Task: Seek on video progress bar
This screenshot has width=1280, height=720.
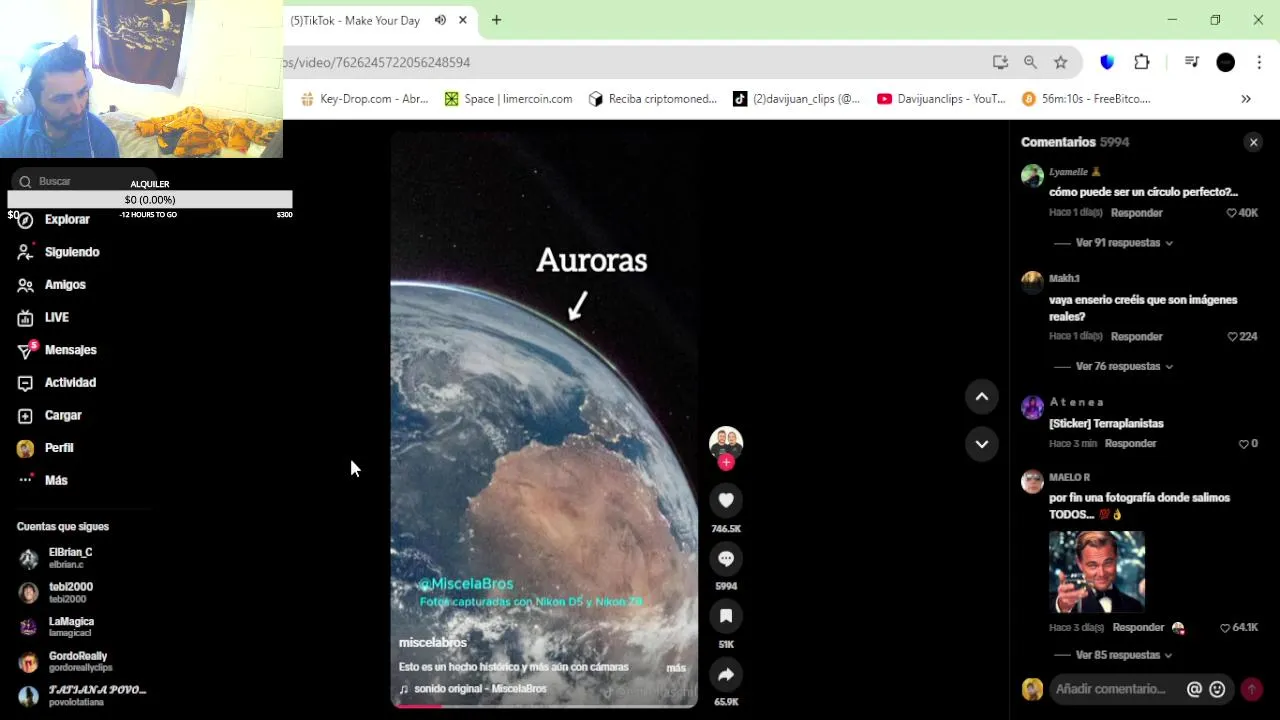Action: coord(544,706)
